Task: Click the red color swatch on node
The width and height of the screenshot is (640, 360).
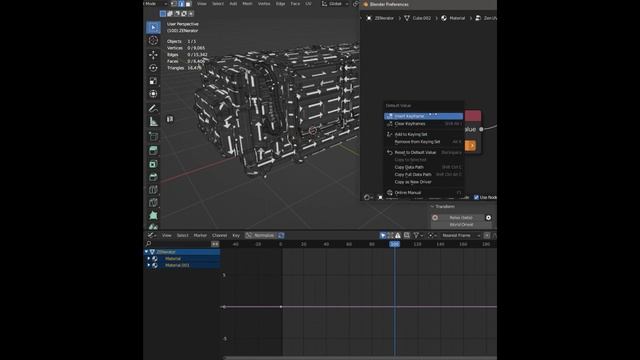Action: tap(473, 116)
